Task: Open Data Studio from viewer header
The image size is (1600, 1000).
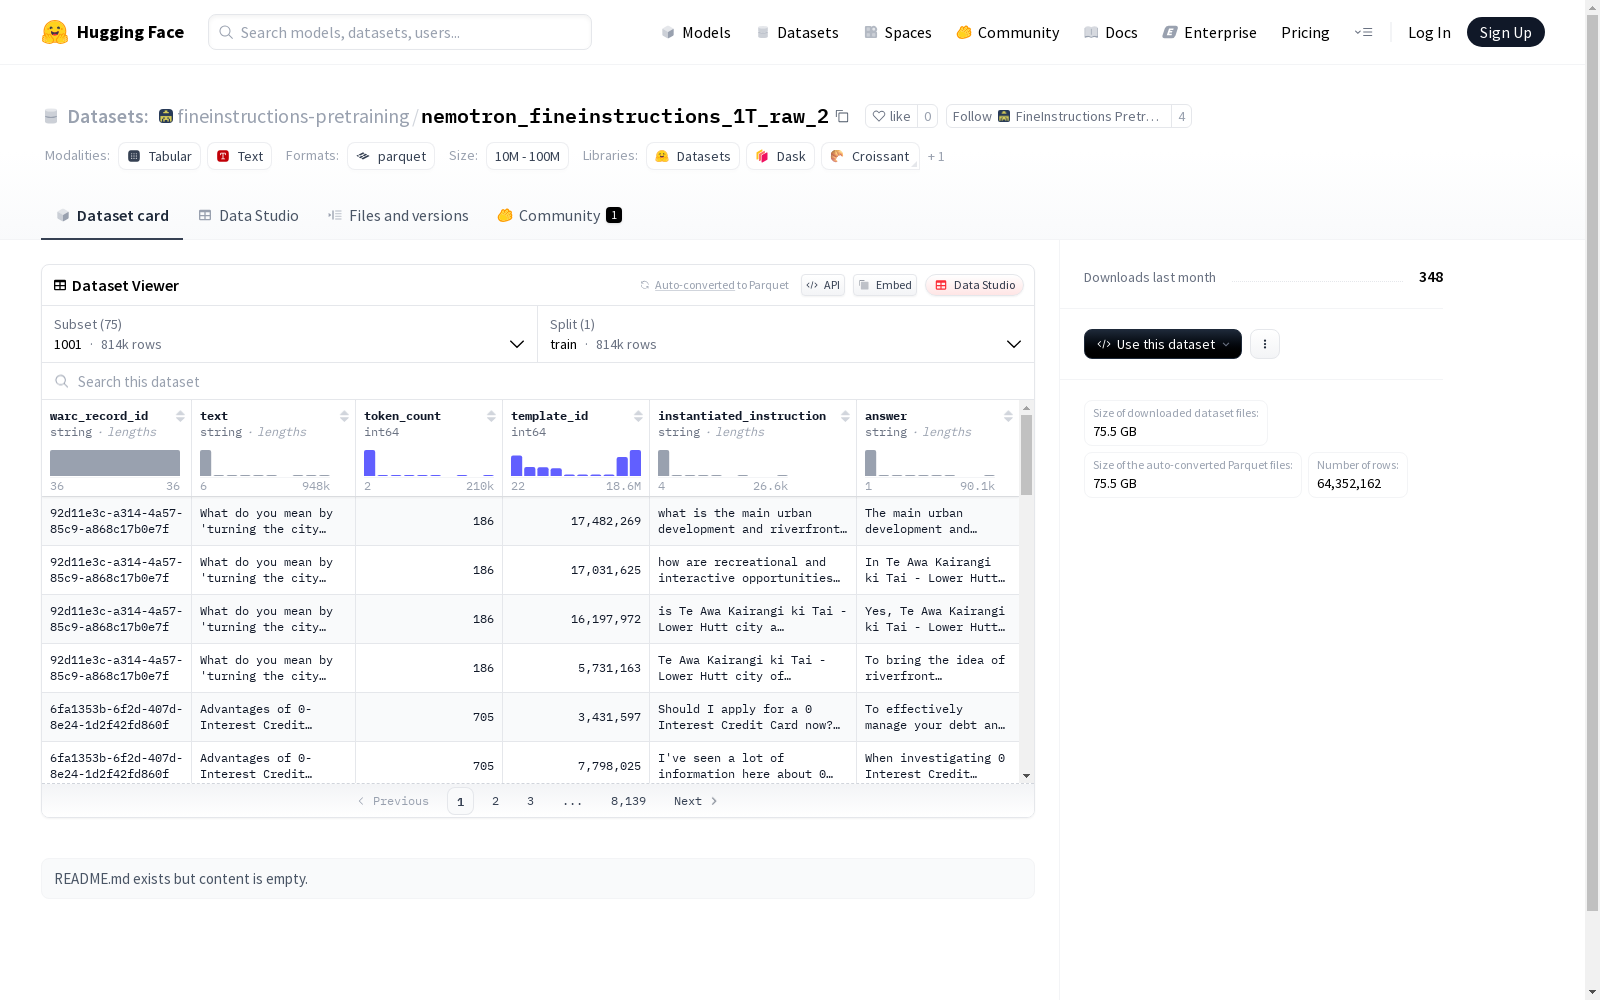Action: coord(974,285)
